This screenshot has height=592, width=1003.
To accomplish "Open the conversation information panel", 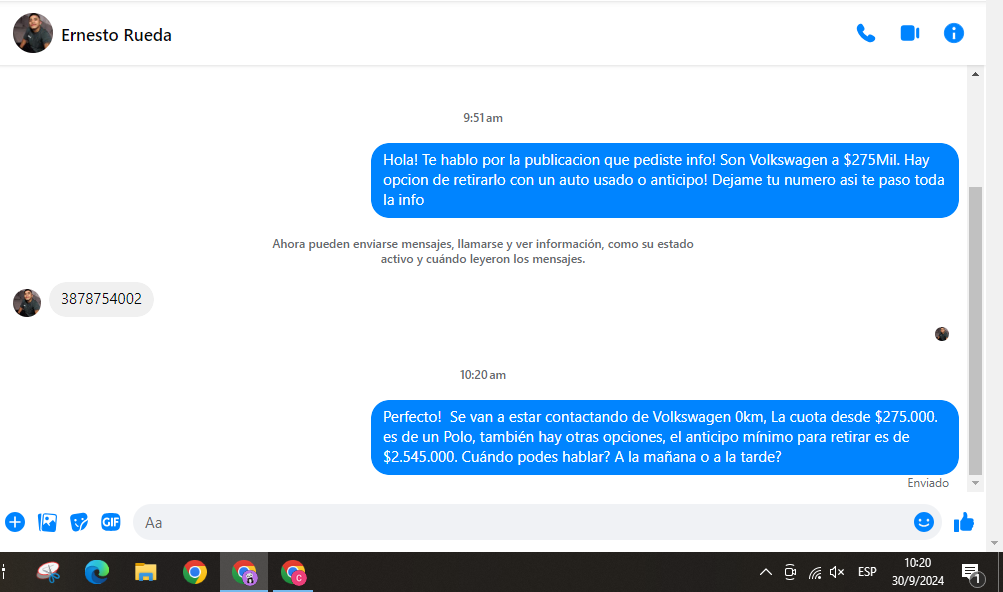I will click(x=954, y=34).
